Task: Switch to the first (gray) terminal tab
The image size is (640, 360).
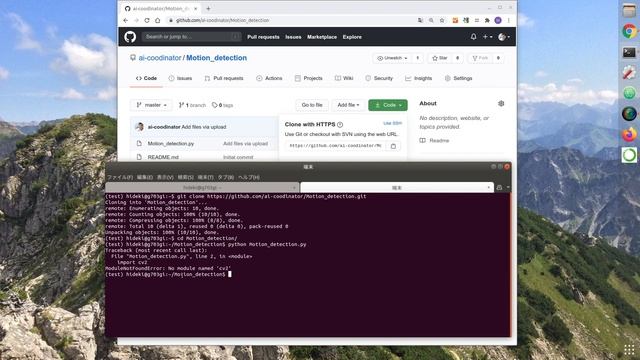Action: 202,187
